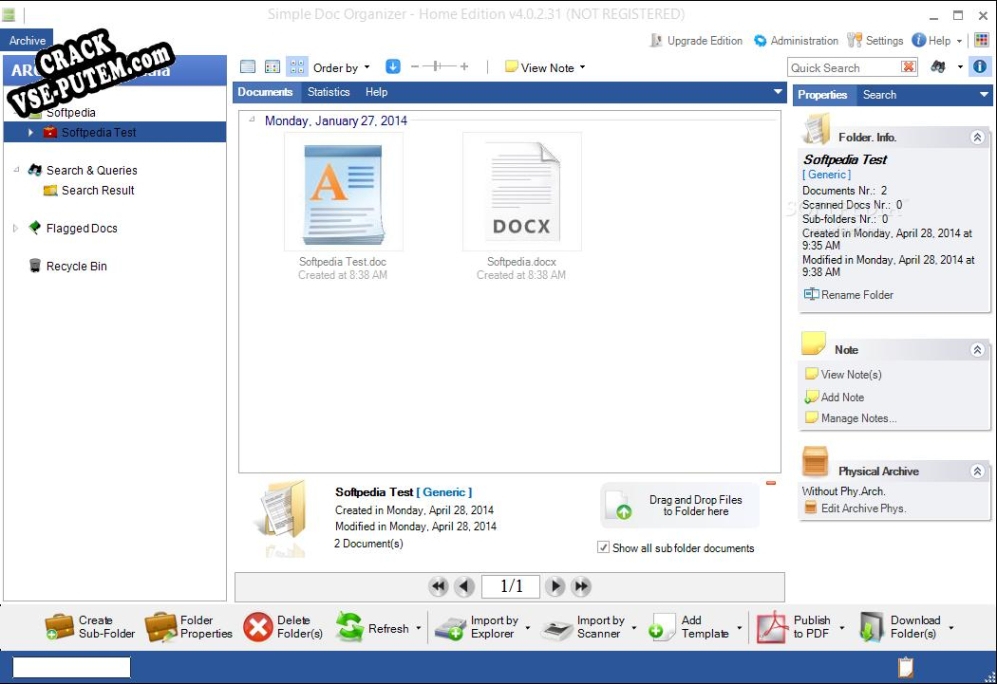Image resolution: width=997 pixels, height=684 pixels.
Task: Switch to the Statistics tab
Action: coord(328,91)
